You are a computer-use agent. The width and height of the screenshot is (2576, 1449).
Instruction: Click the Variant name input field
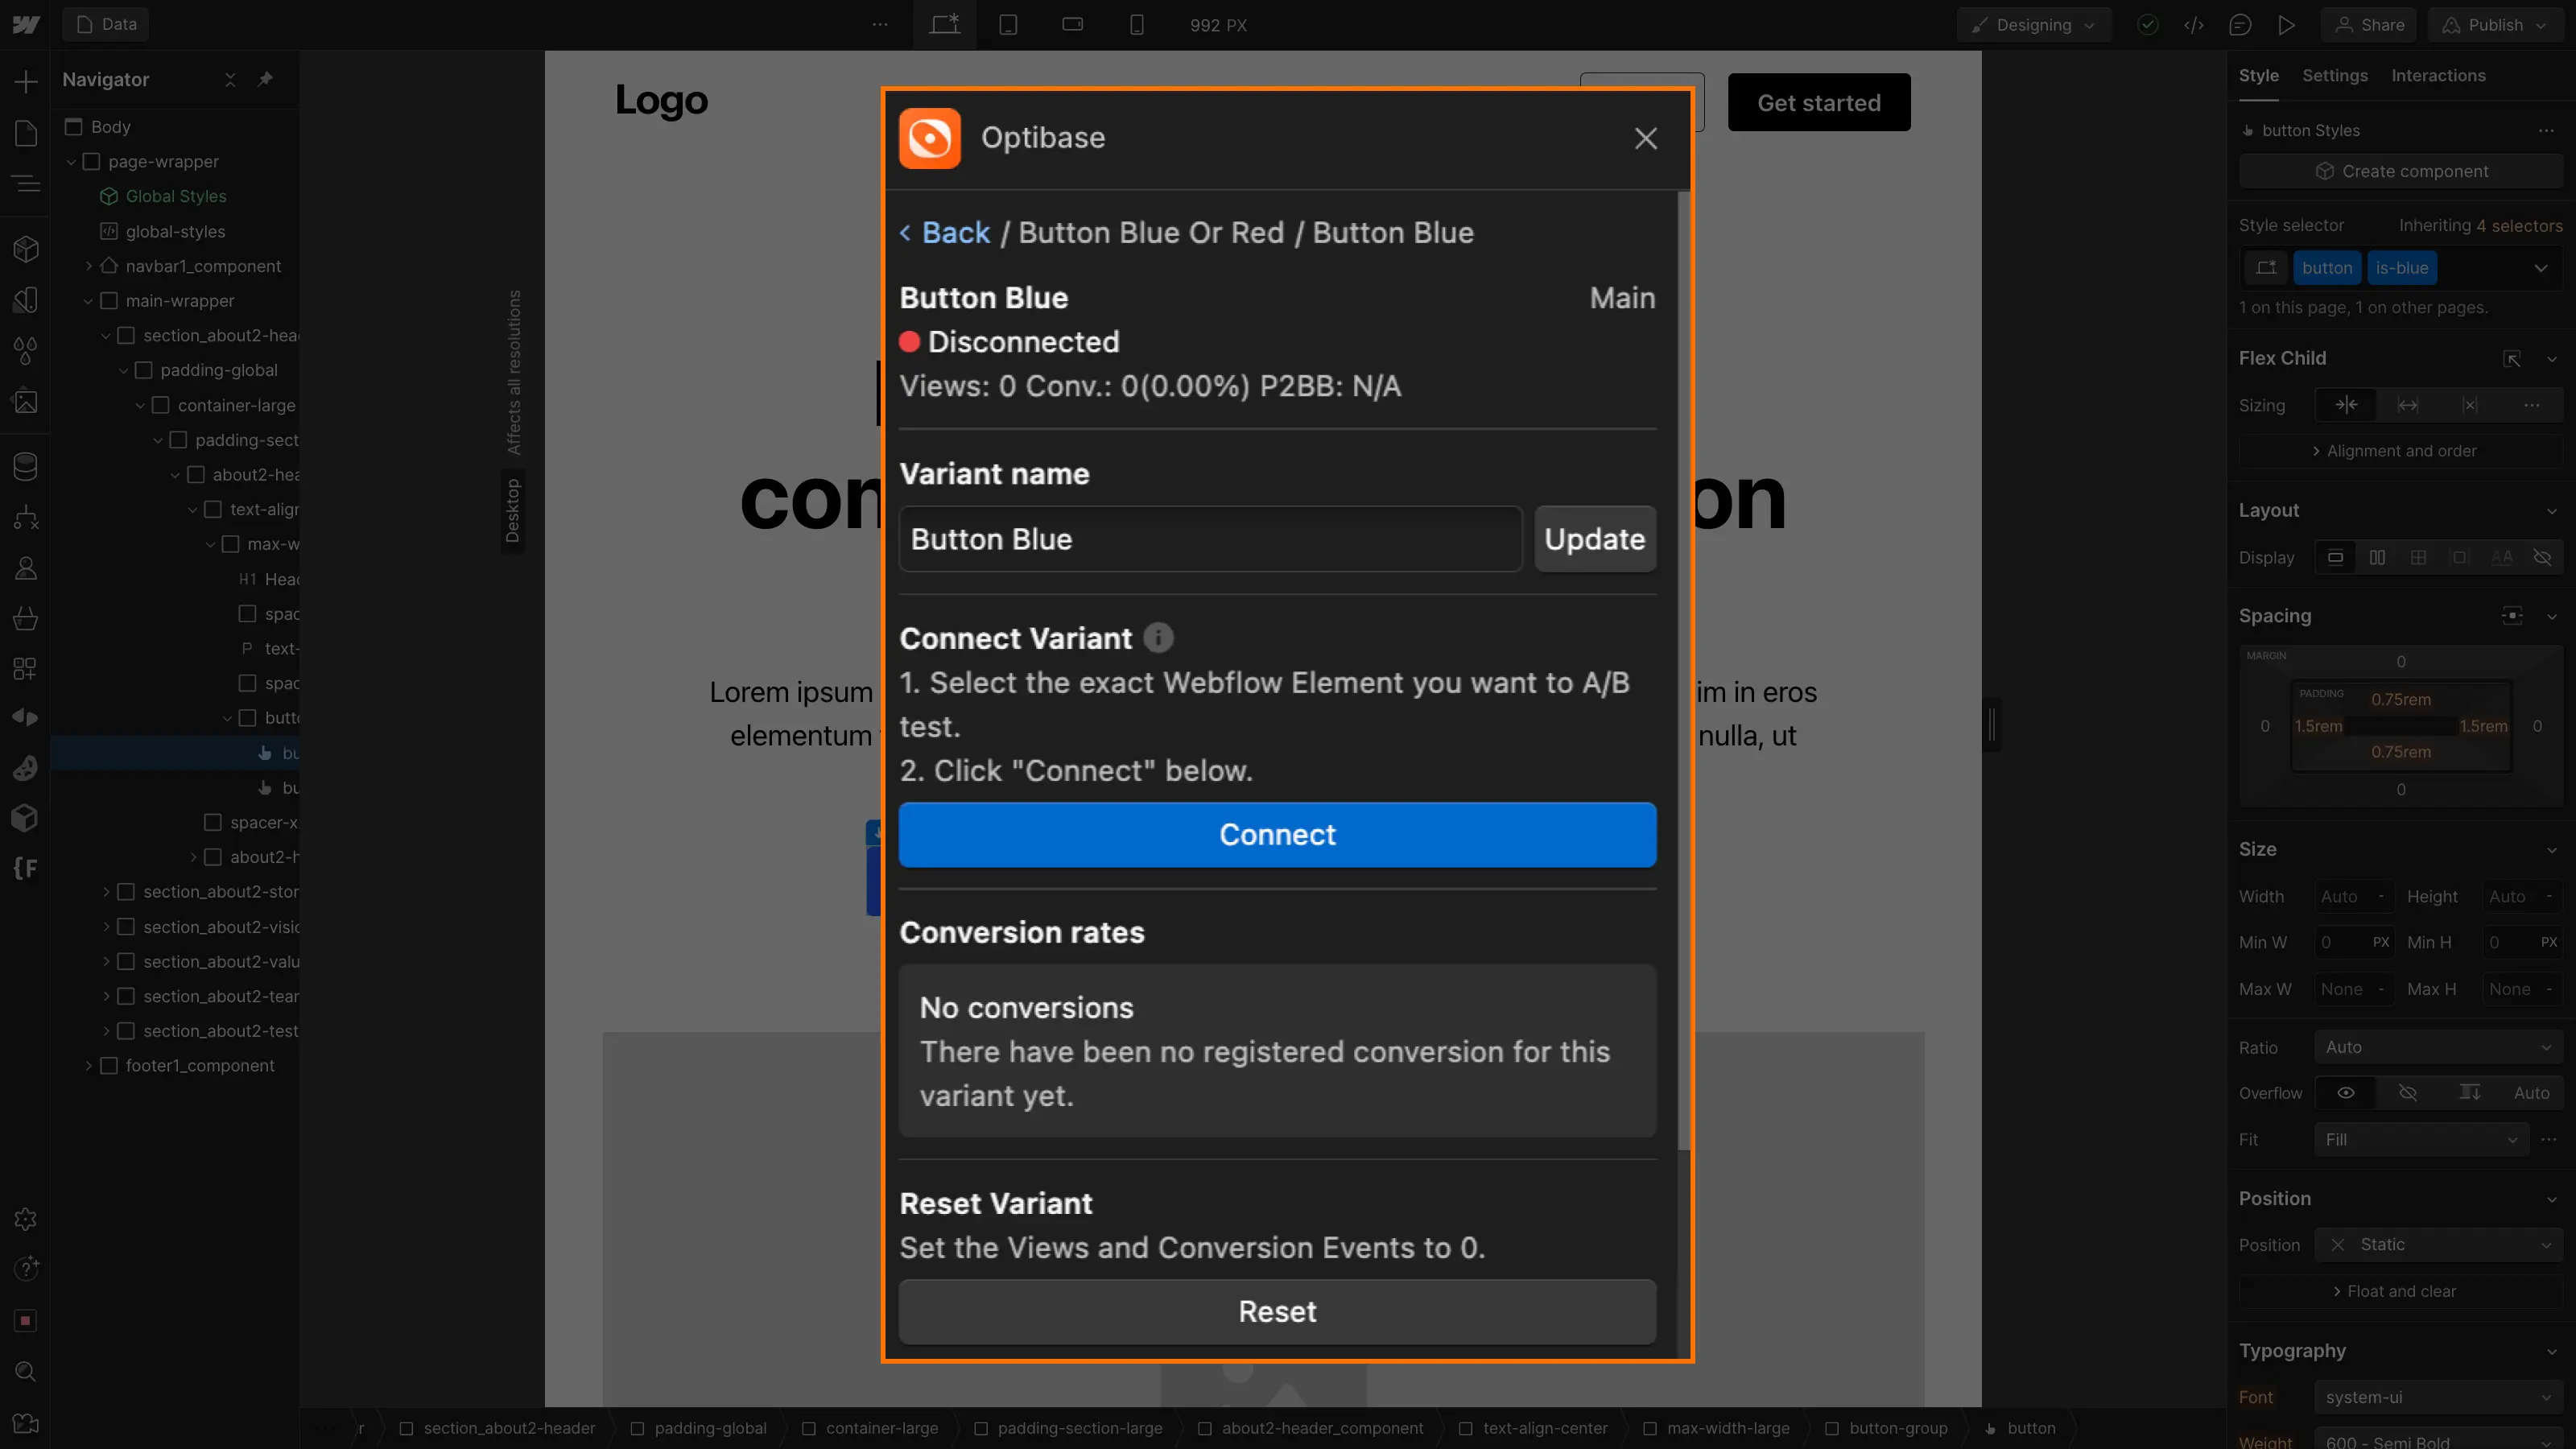pos(1210,538)
